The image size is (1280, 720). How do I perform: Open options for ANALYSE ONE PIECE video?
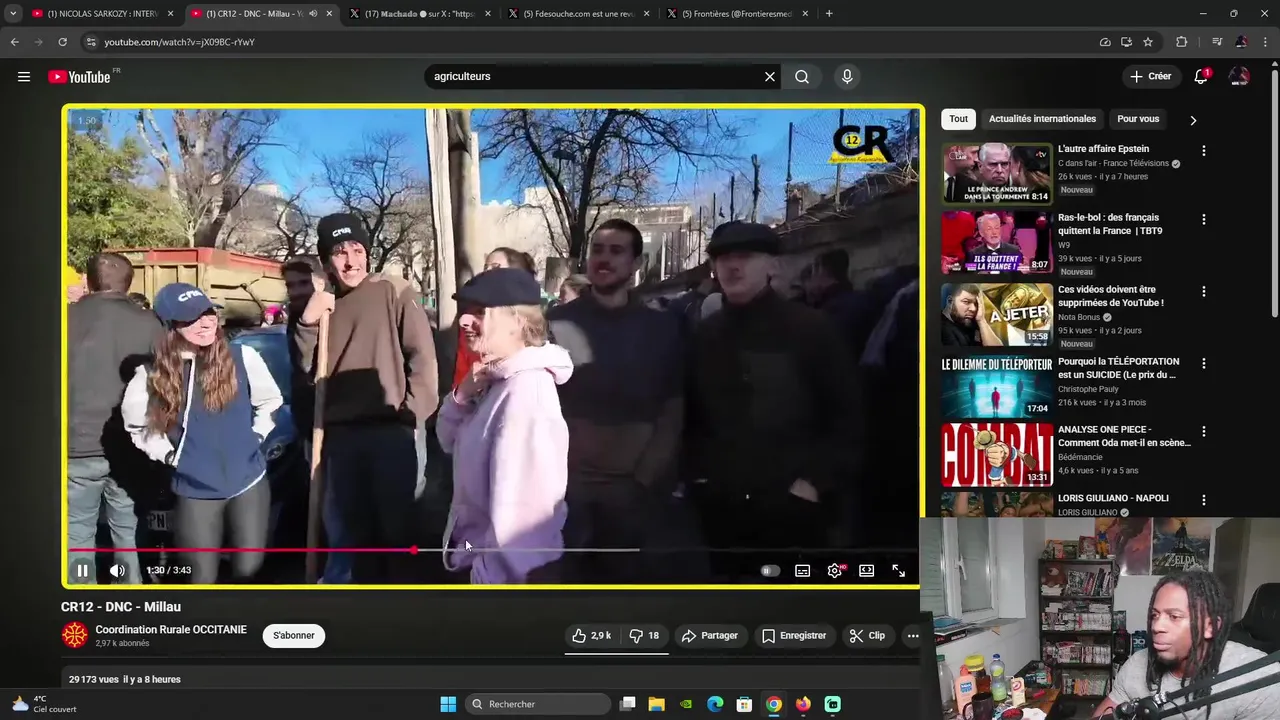coord(1204,432)
